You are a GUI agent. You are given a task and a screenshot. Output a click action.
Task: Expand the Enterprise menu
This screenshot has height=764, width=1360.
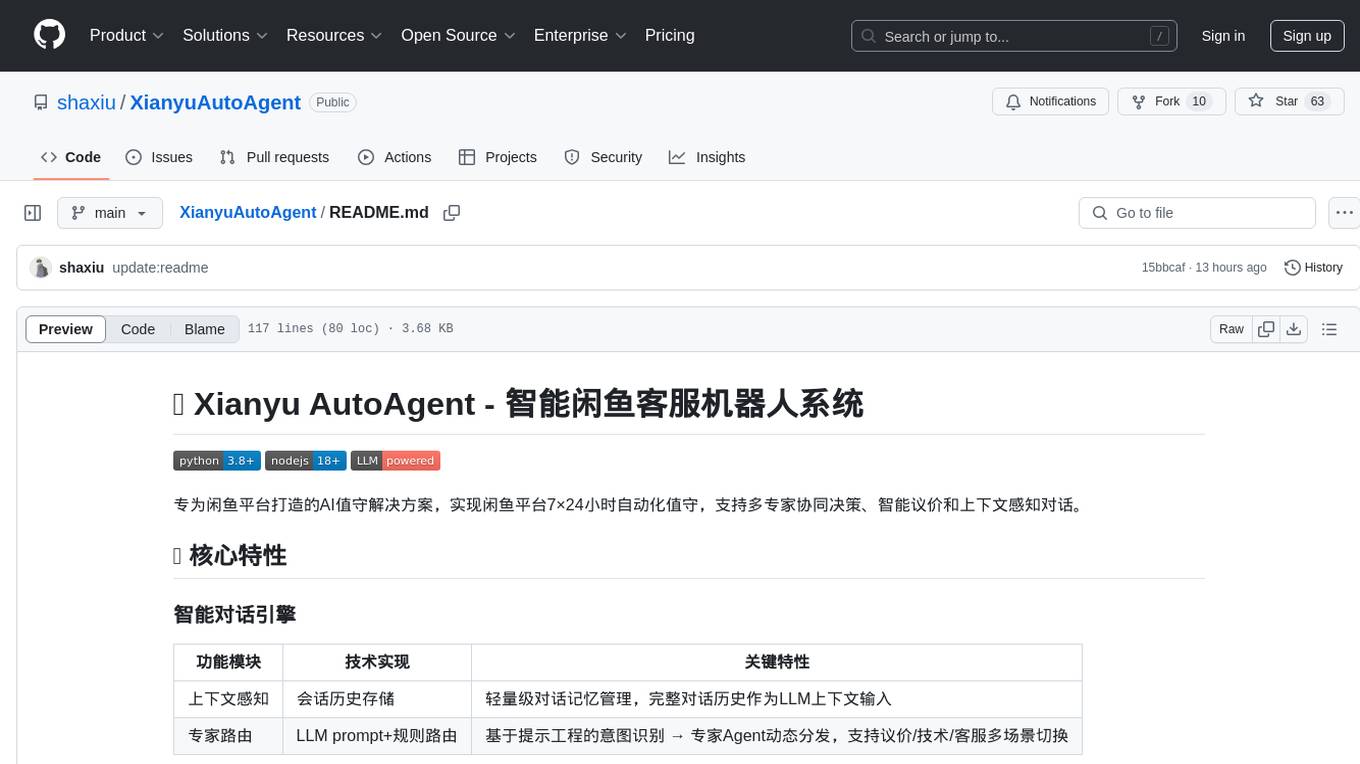[x=580, y=35]
